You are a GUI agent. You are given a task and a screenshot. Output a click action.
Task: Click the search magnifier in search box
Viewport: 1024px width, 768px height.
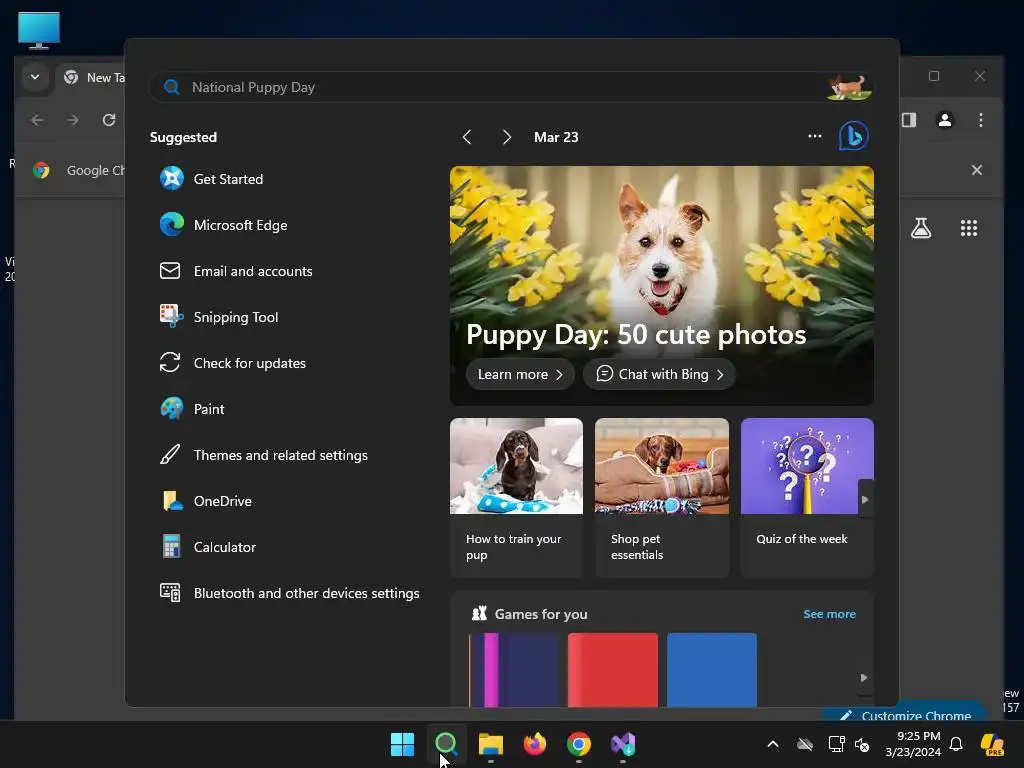coord(172,88)
